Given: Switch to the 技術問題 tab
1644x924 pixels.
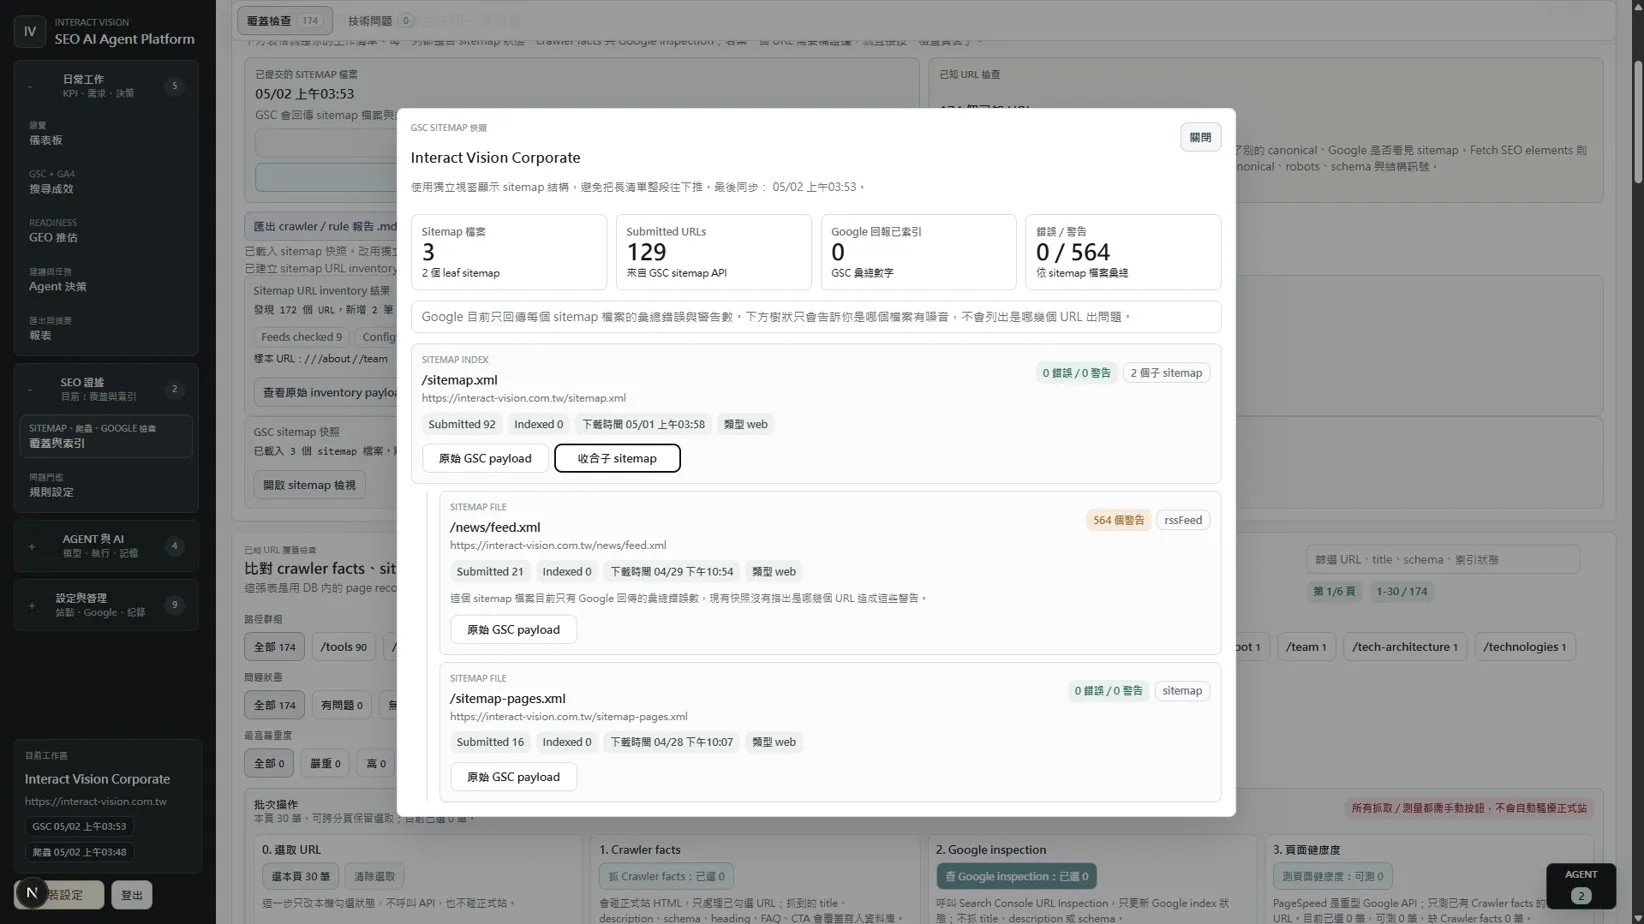Looking at the screenshot, I should click(380, 20).
